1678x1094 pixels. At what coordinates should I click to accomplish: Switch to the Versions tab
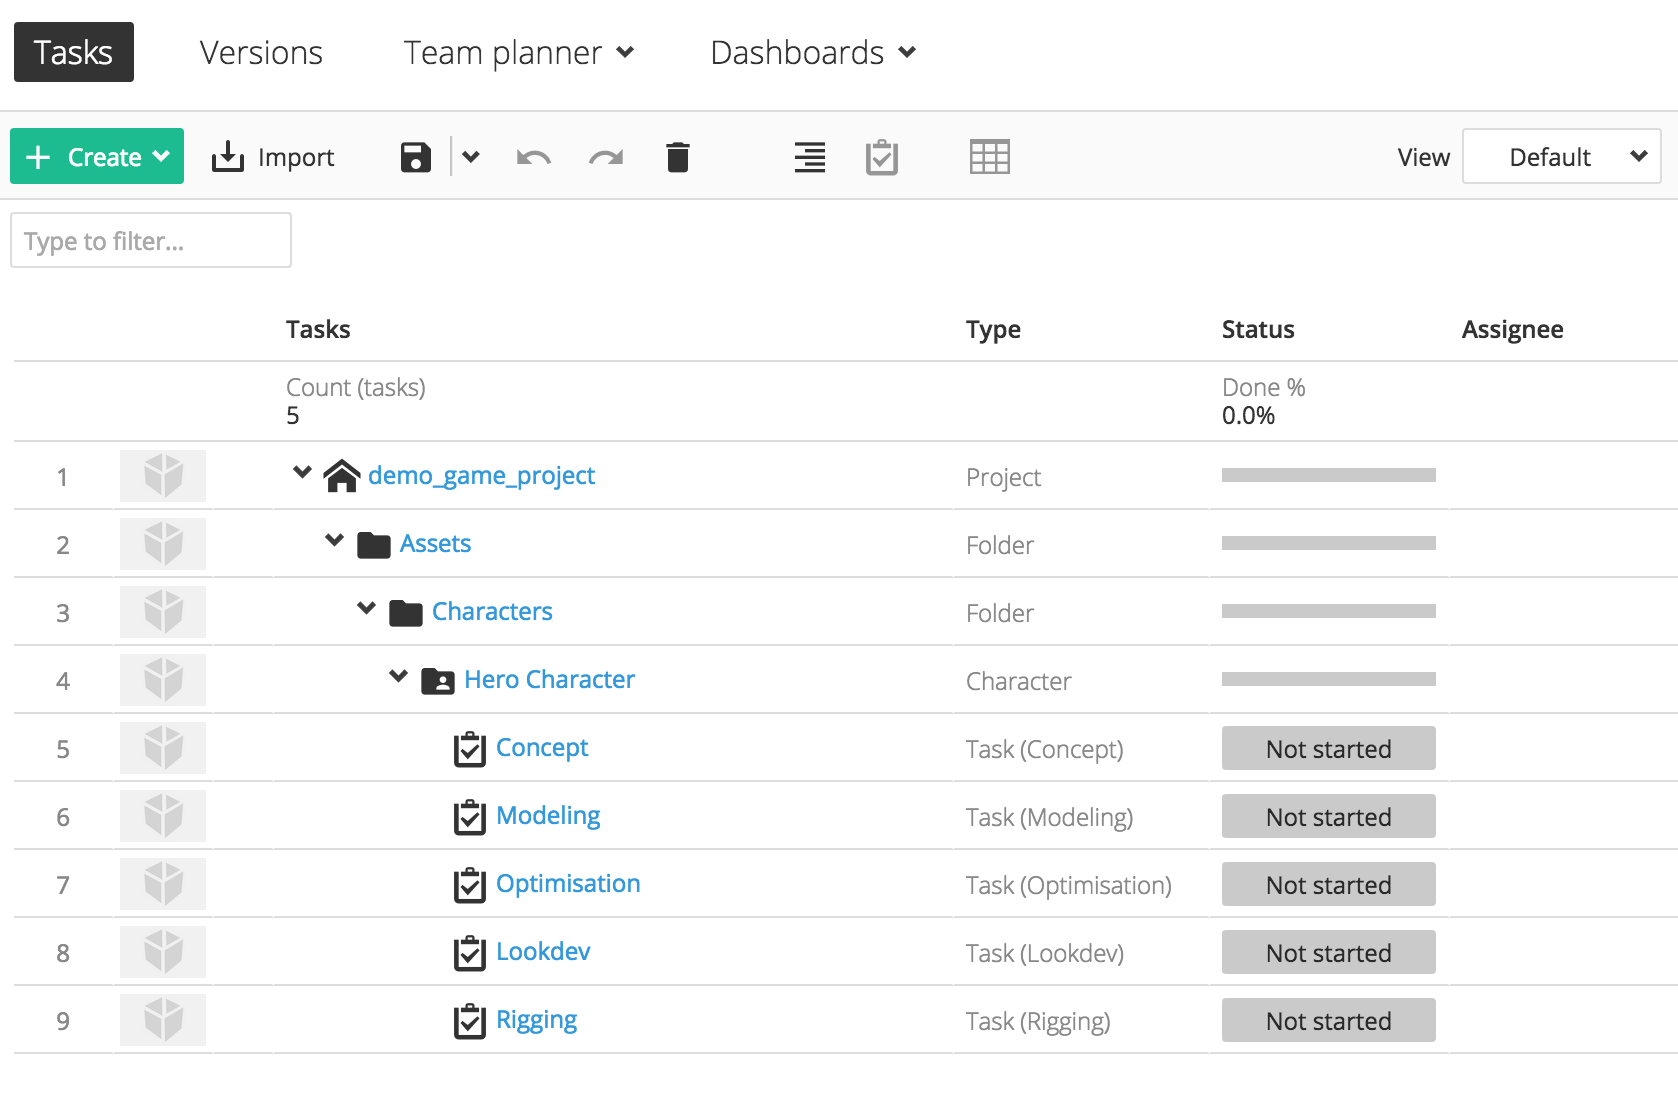tap(260, 52)
